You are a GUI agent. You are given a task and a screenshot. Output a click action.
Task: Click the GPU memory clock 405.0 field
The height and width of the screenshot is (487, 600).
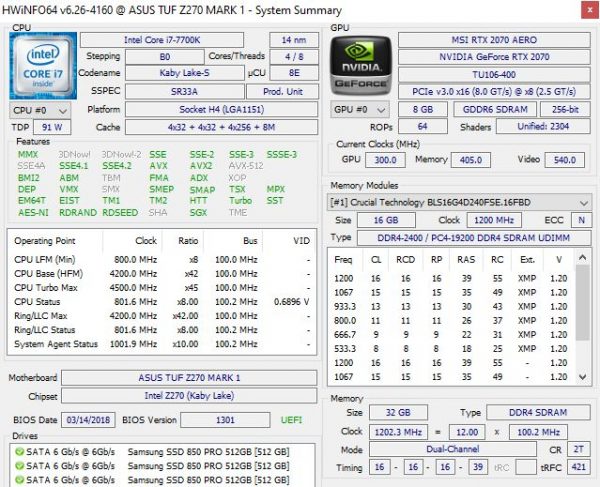[x=471, y=160]
